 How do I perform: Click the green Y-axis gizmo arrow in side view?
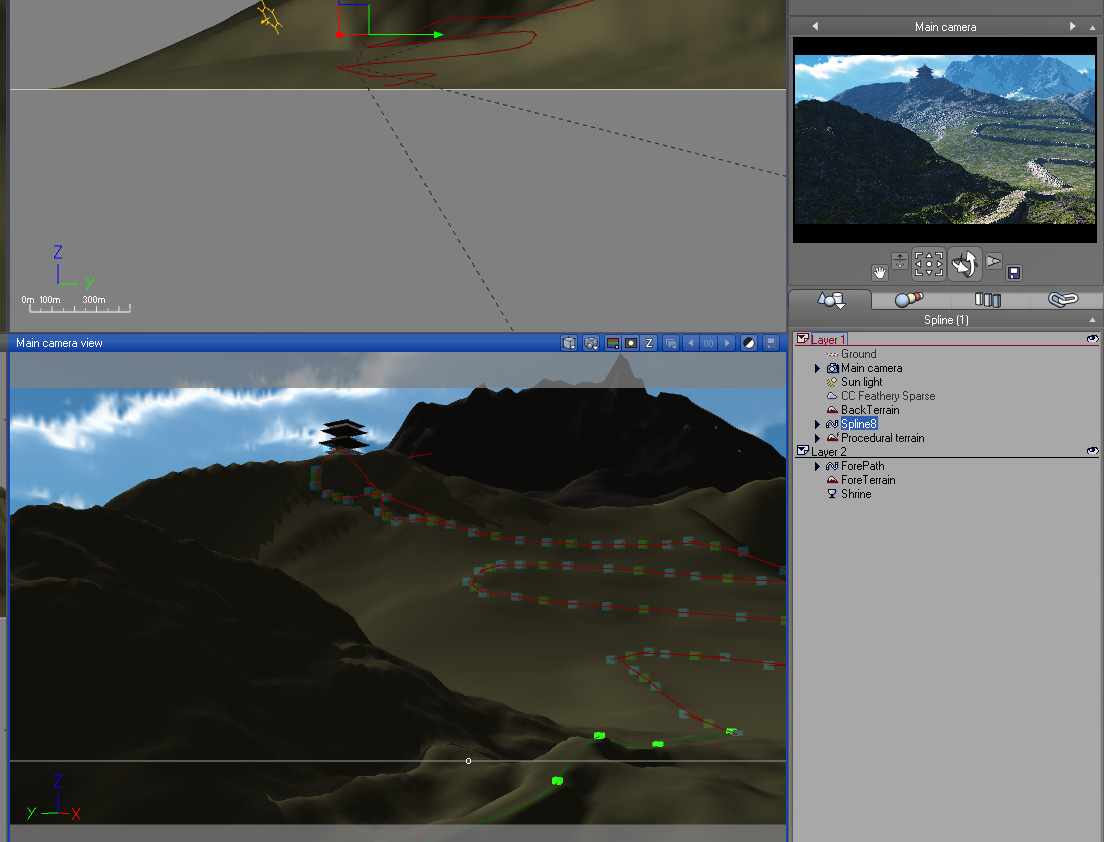click(438, 34)
